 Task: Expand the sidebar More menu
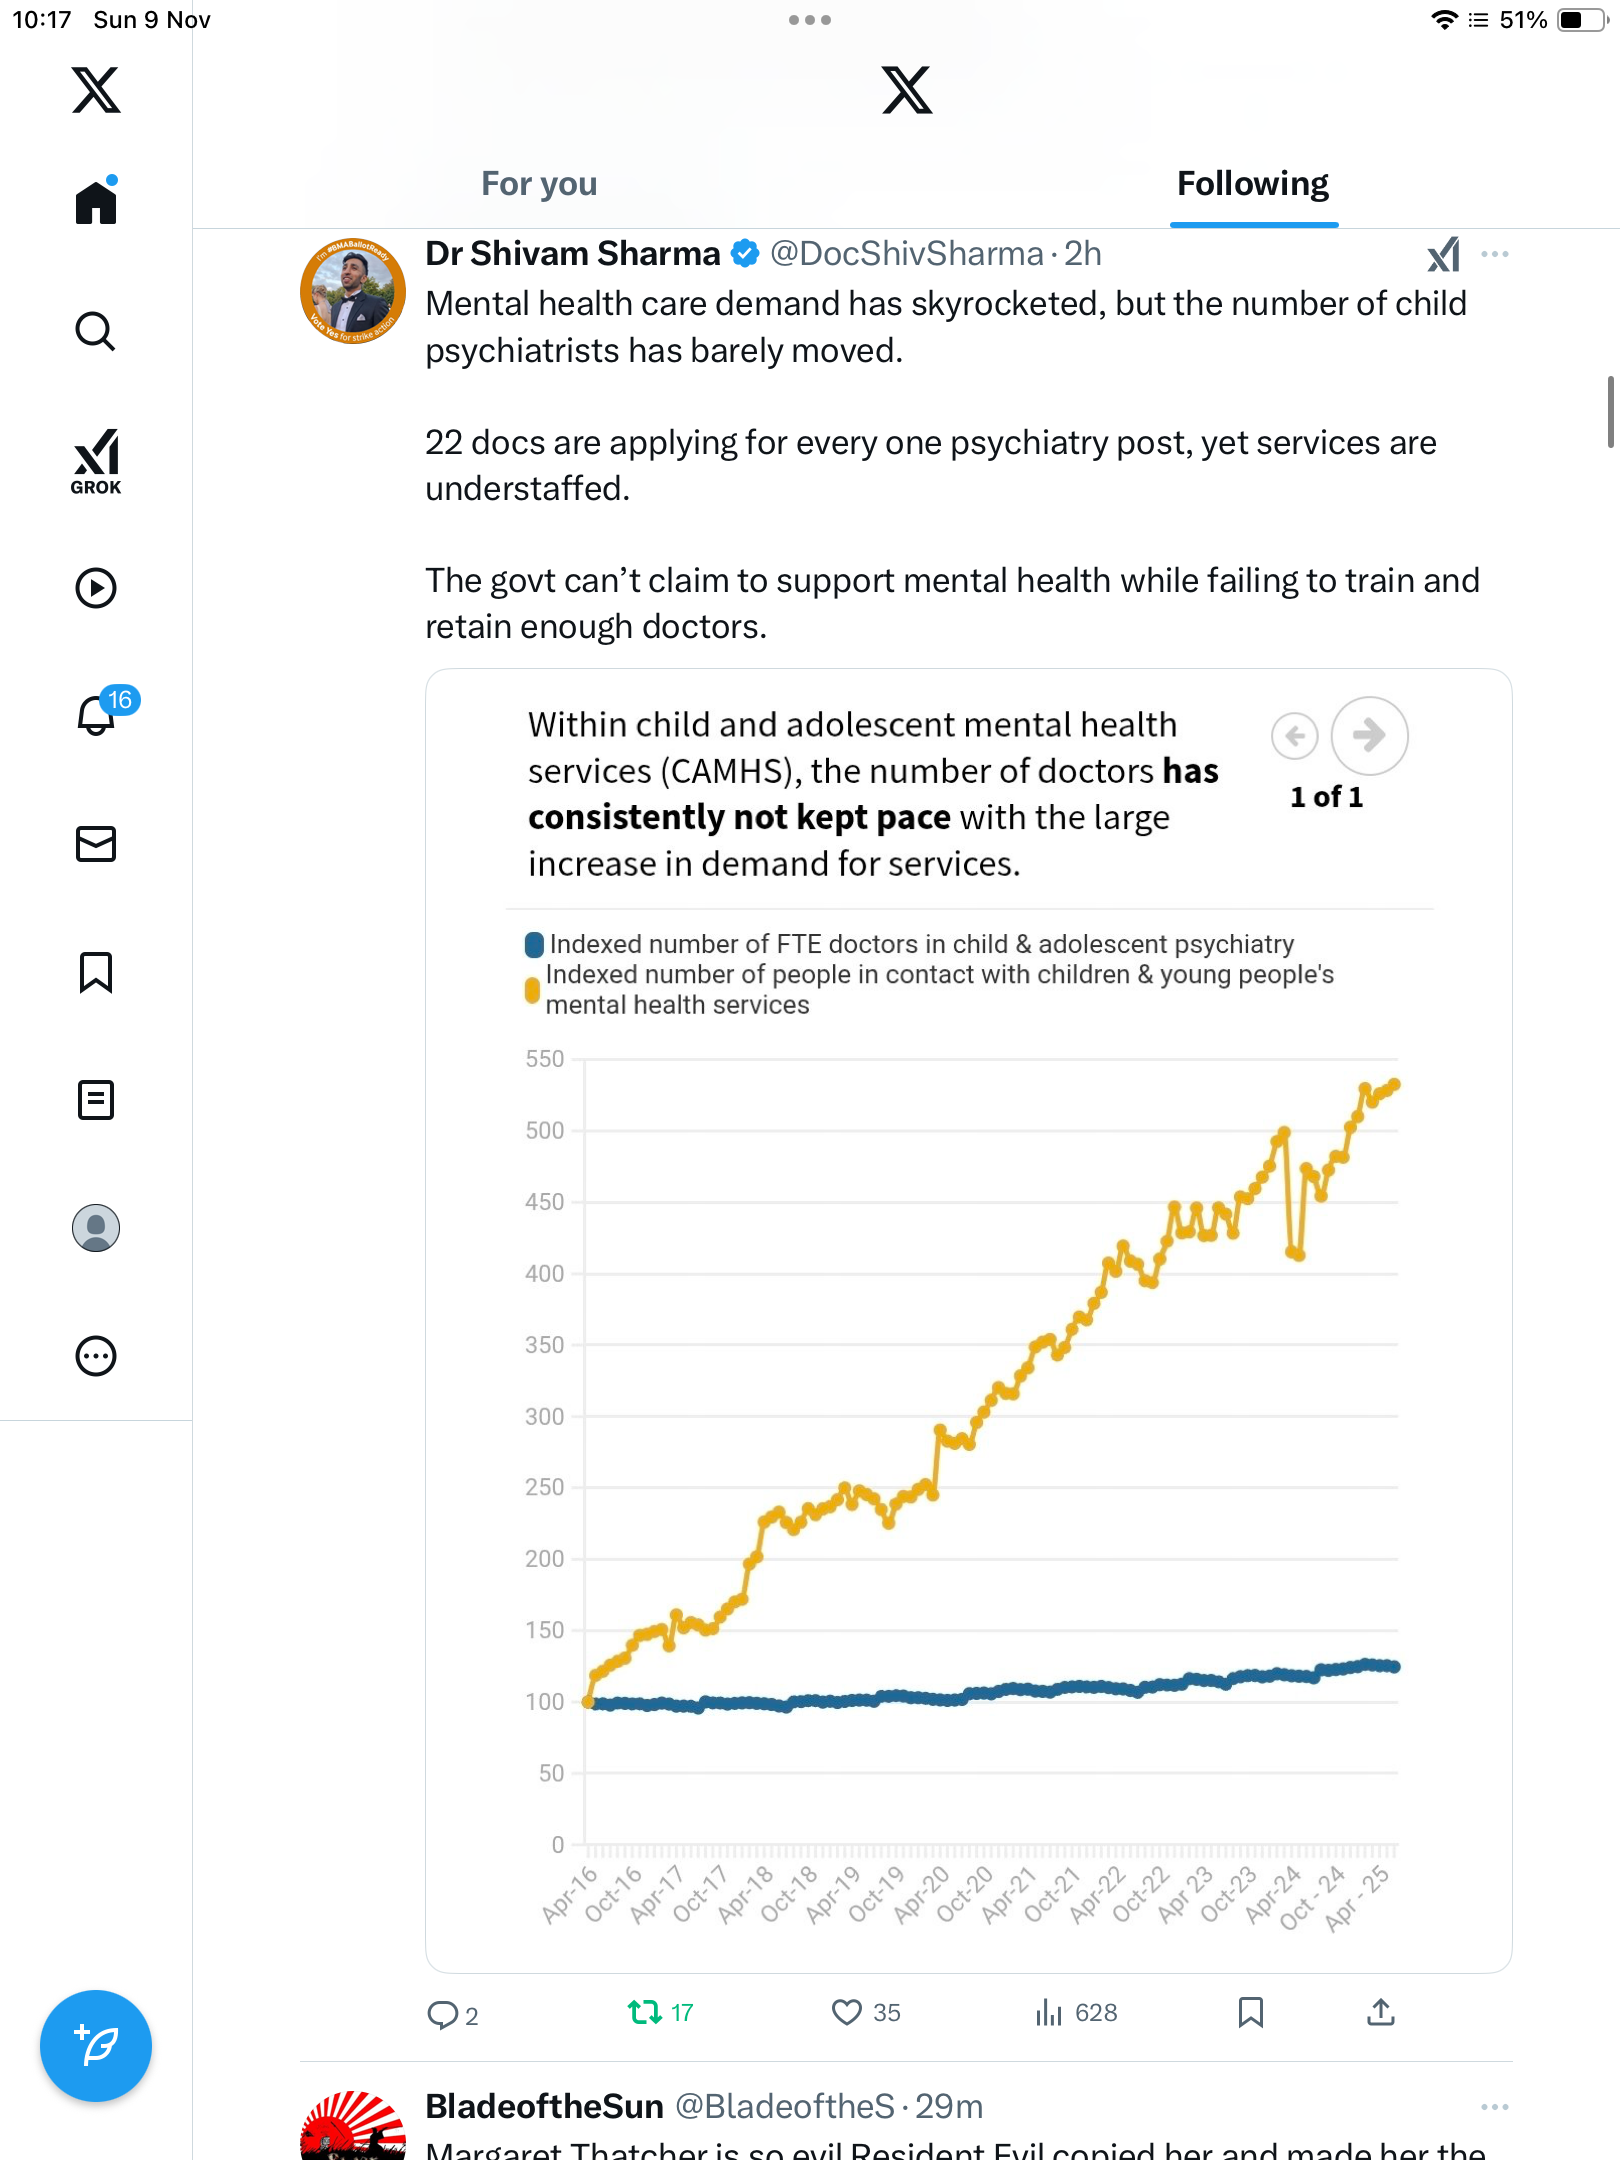coord(96,1356)
